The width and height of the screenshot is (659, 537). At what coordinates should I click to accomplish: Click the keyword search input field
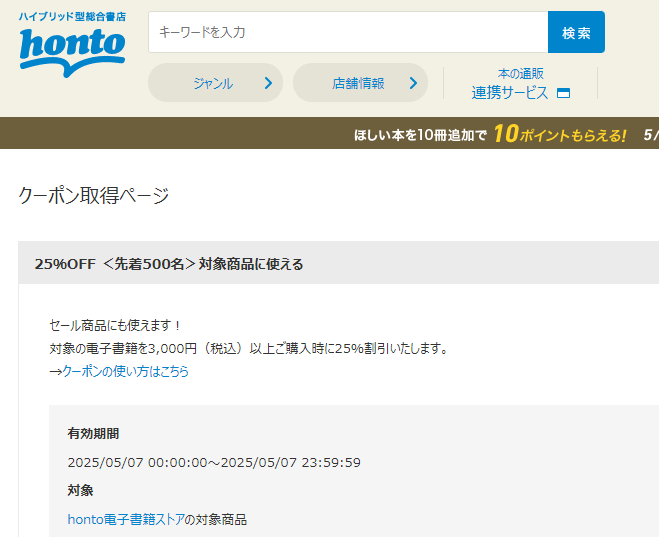[x=348, y=32]
